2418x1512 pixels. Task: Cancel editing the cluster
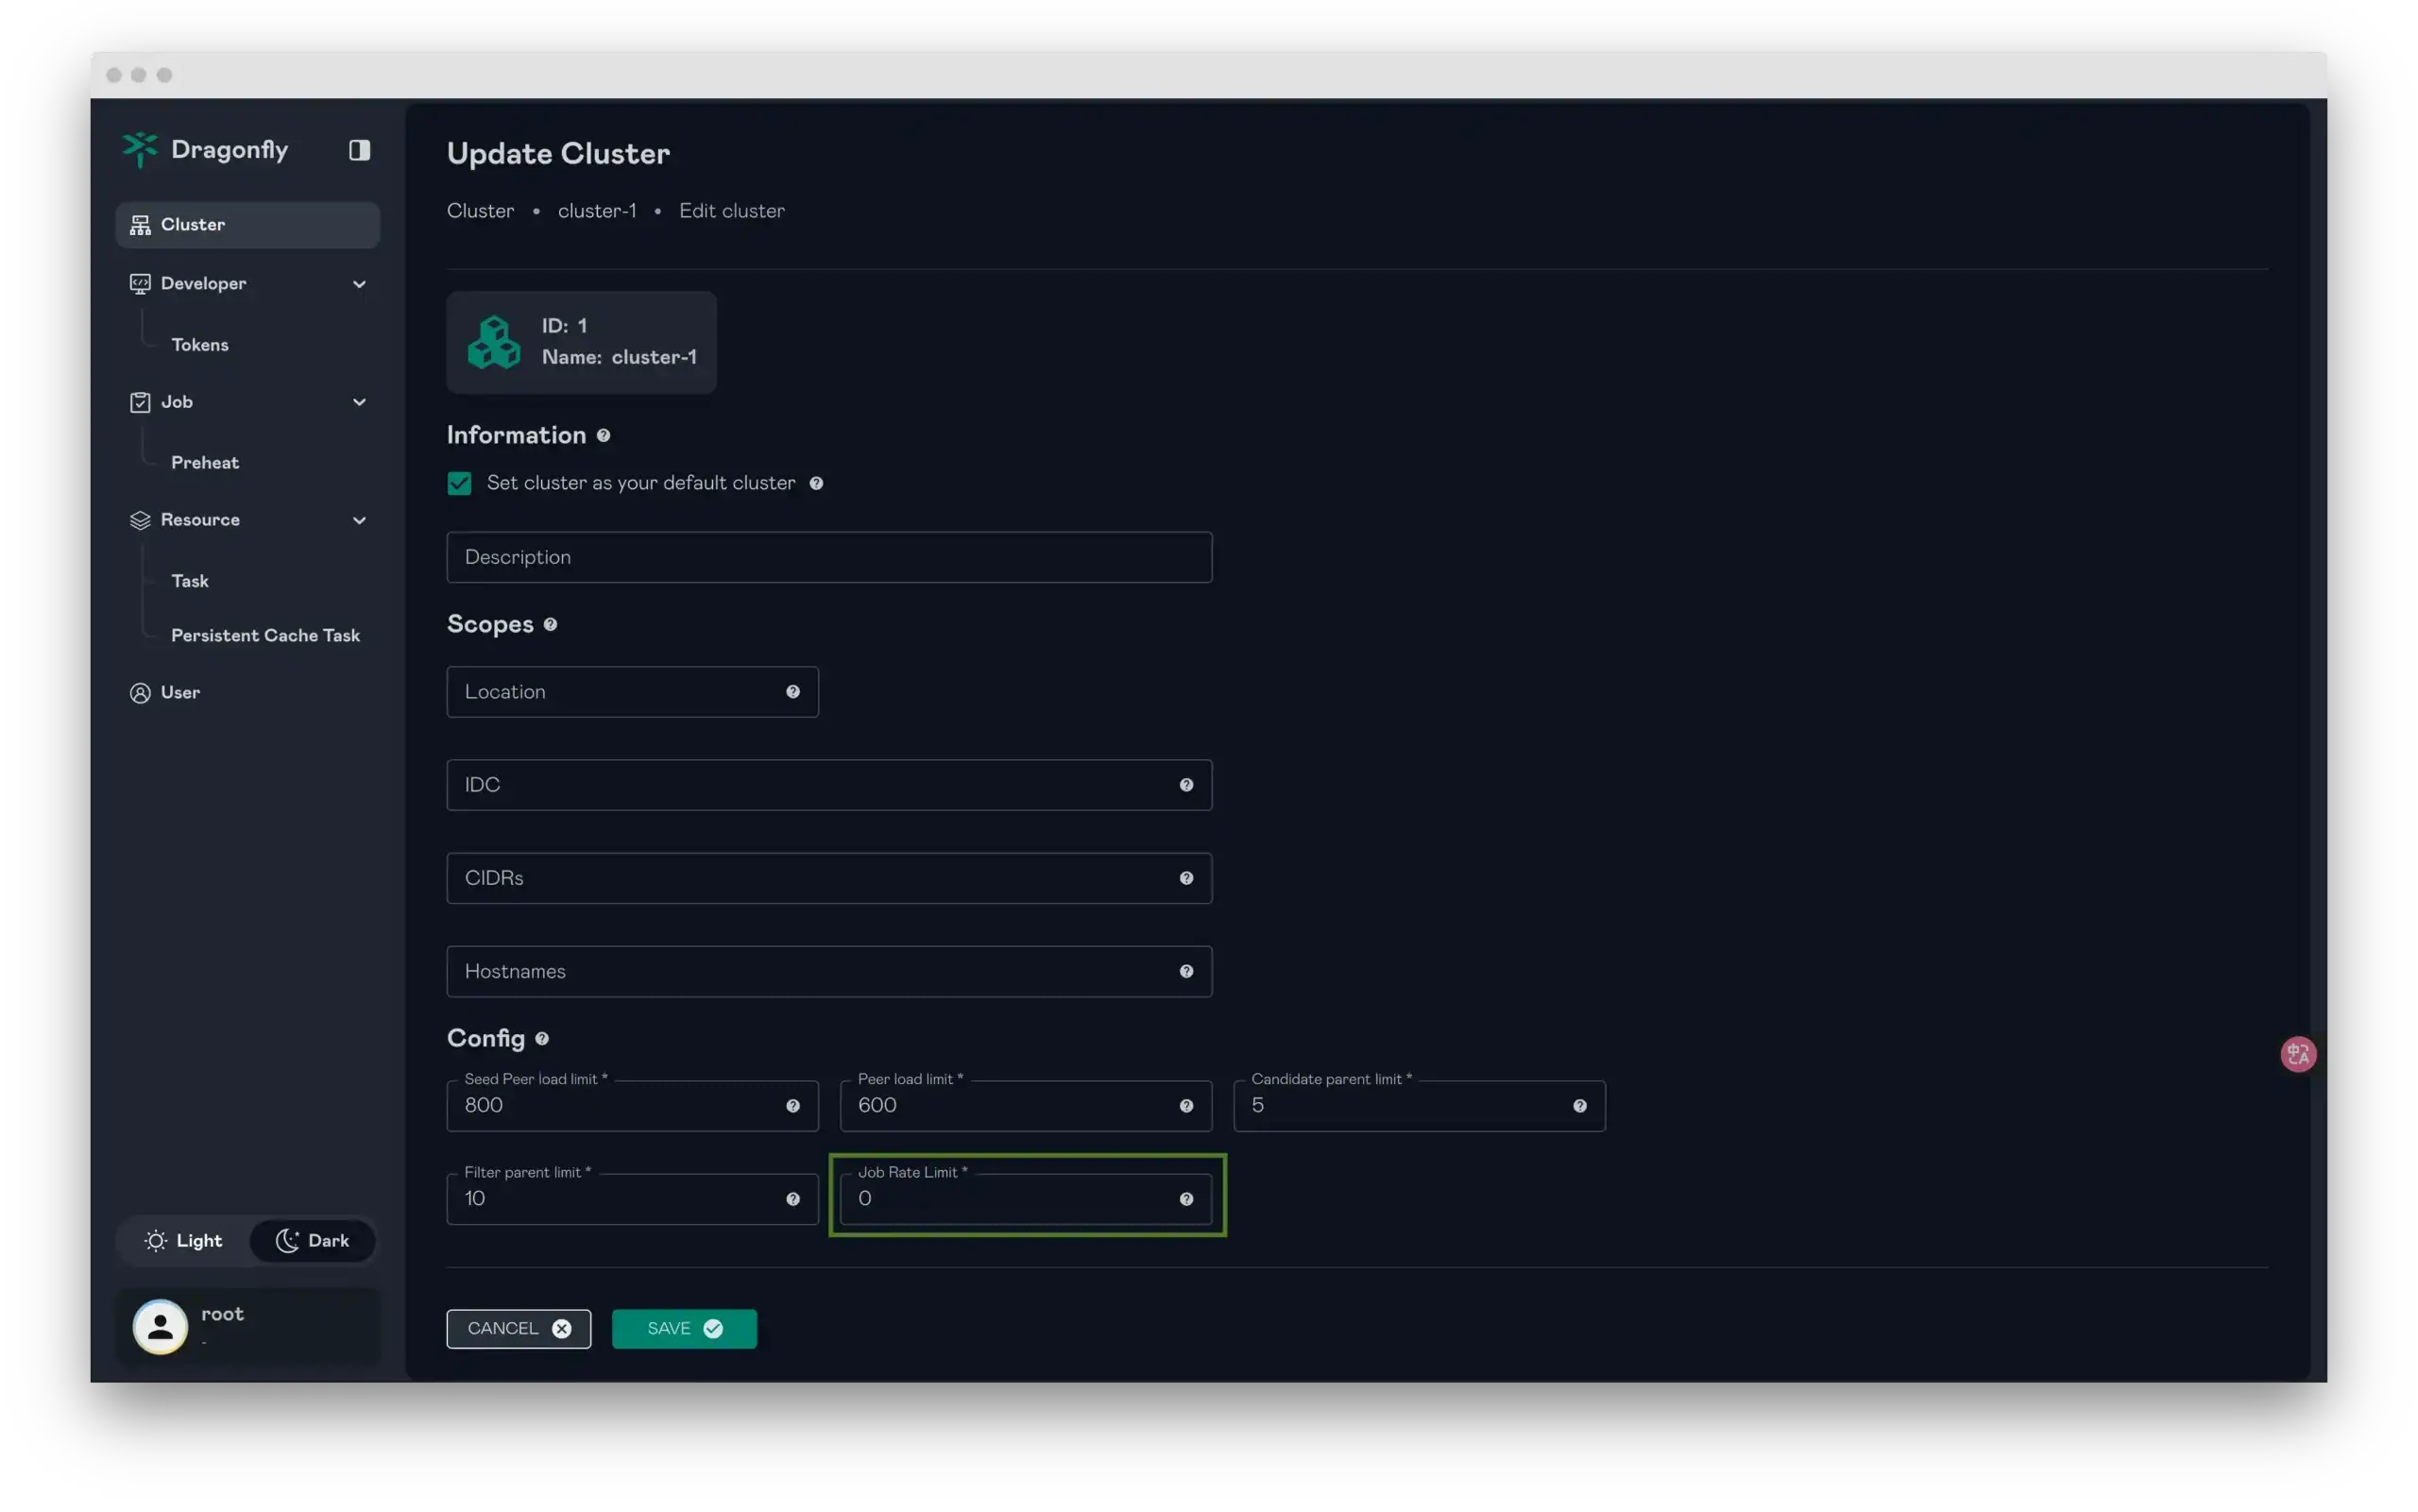pyautogui.click(x=518, y=1328)
